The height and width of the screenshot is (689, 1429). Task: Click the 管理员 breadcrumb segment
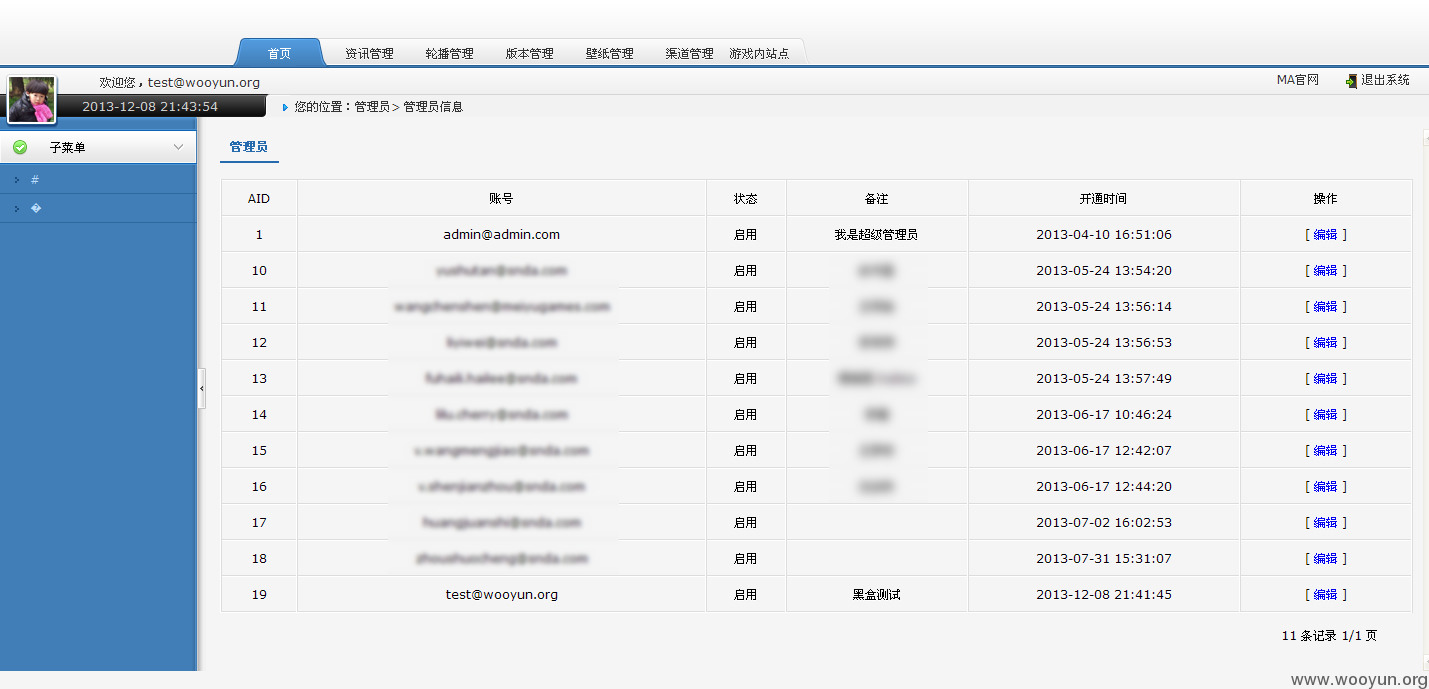pos(372,107)
